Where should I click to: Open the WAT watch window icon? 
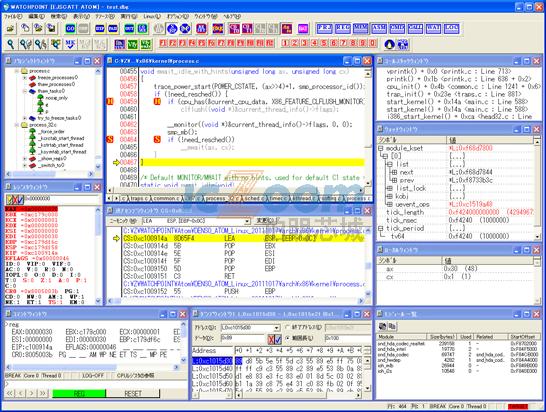pyautogui.click(x=433, y=28)
